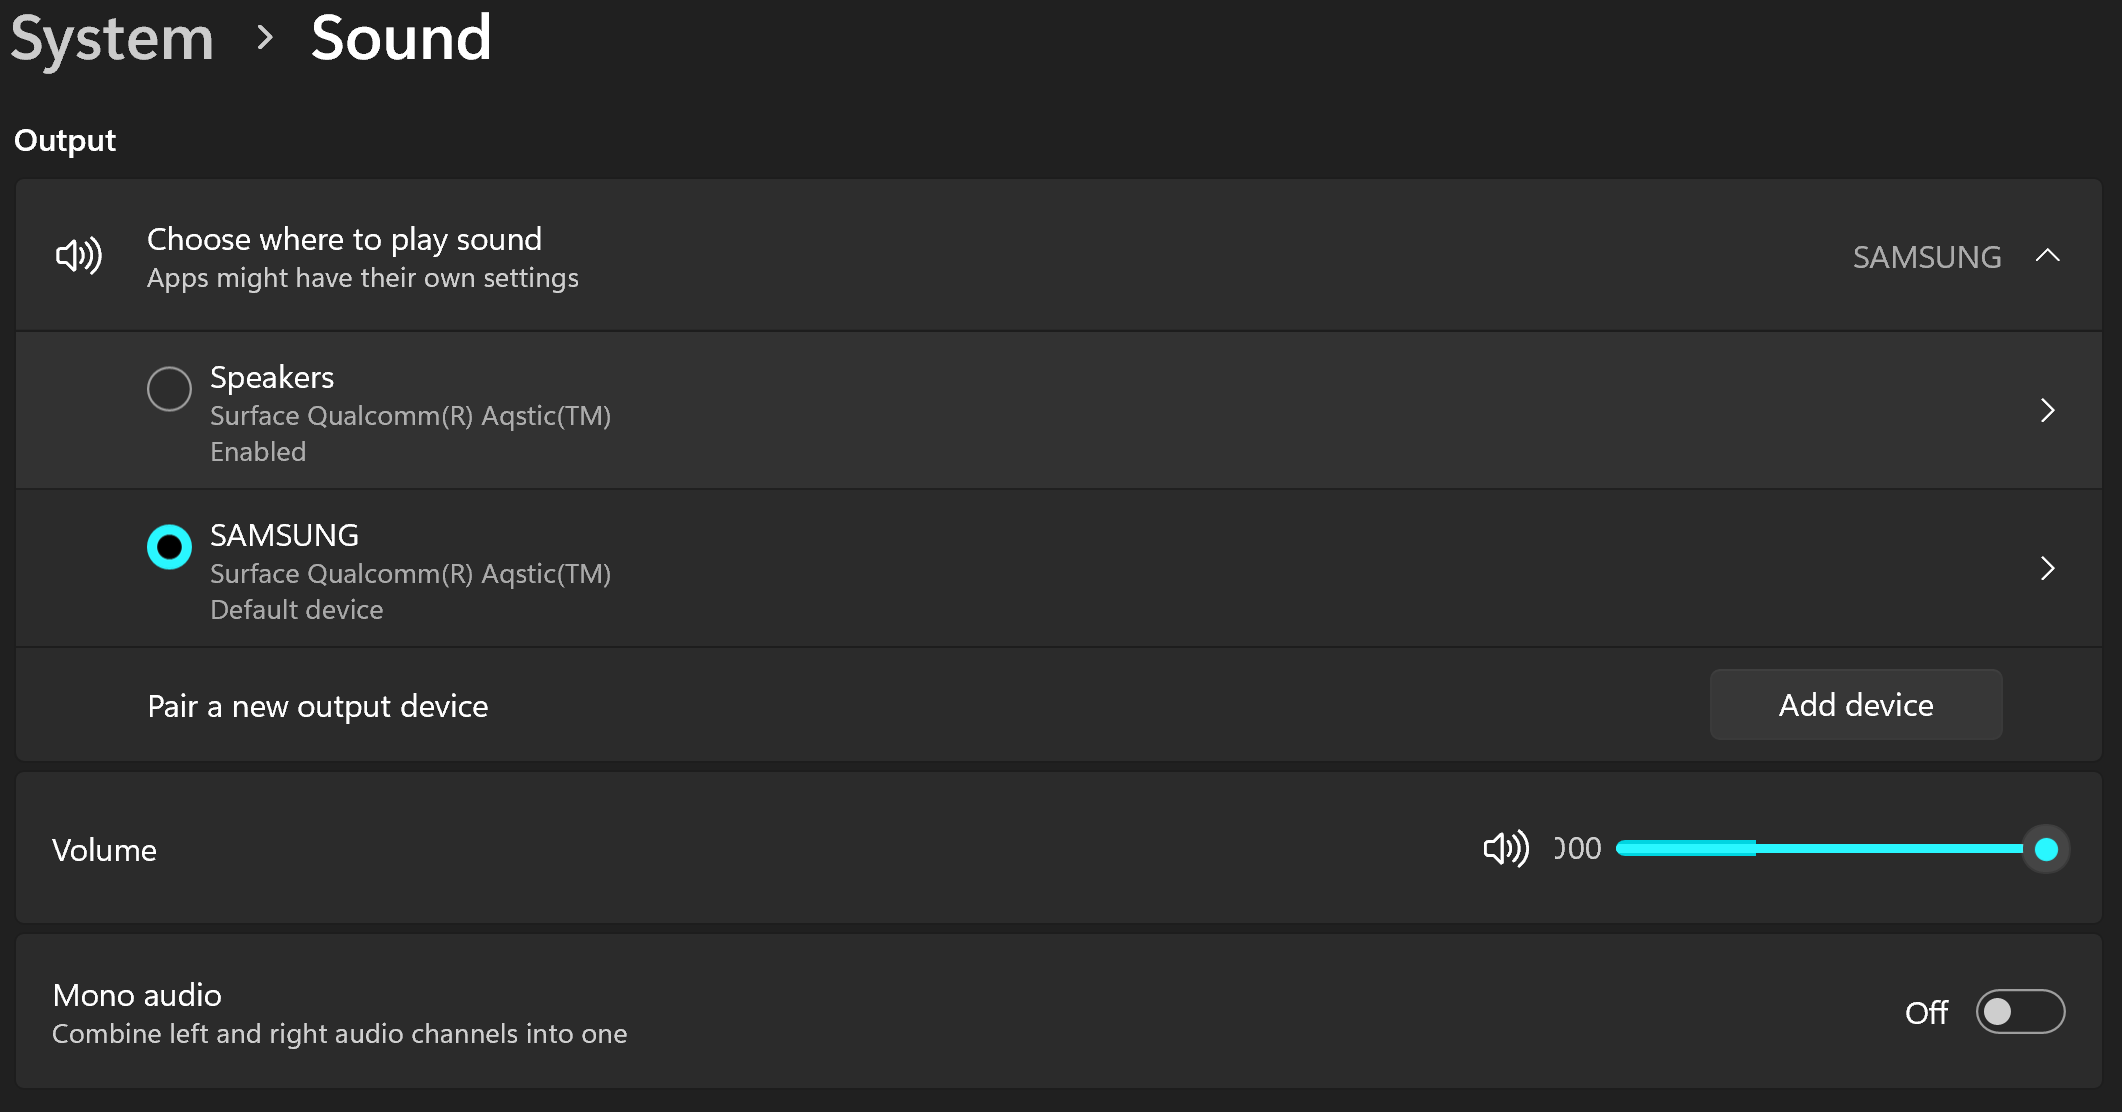Mute the volume using the speaker icon
The width and height of the screenshot is (2122, 1112).
(x=1505, y=849)
